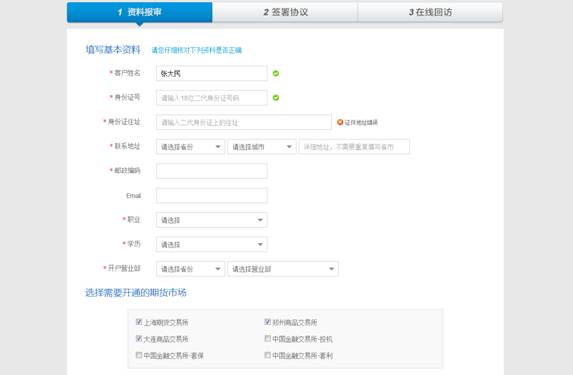Expand the 学历 education dropdown

pyautogui.click(x=212, y=245)
